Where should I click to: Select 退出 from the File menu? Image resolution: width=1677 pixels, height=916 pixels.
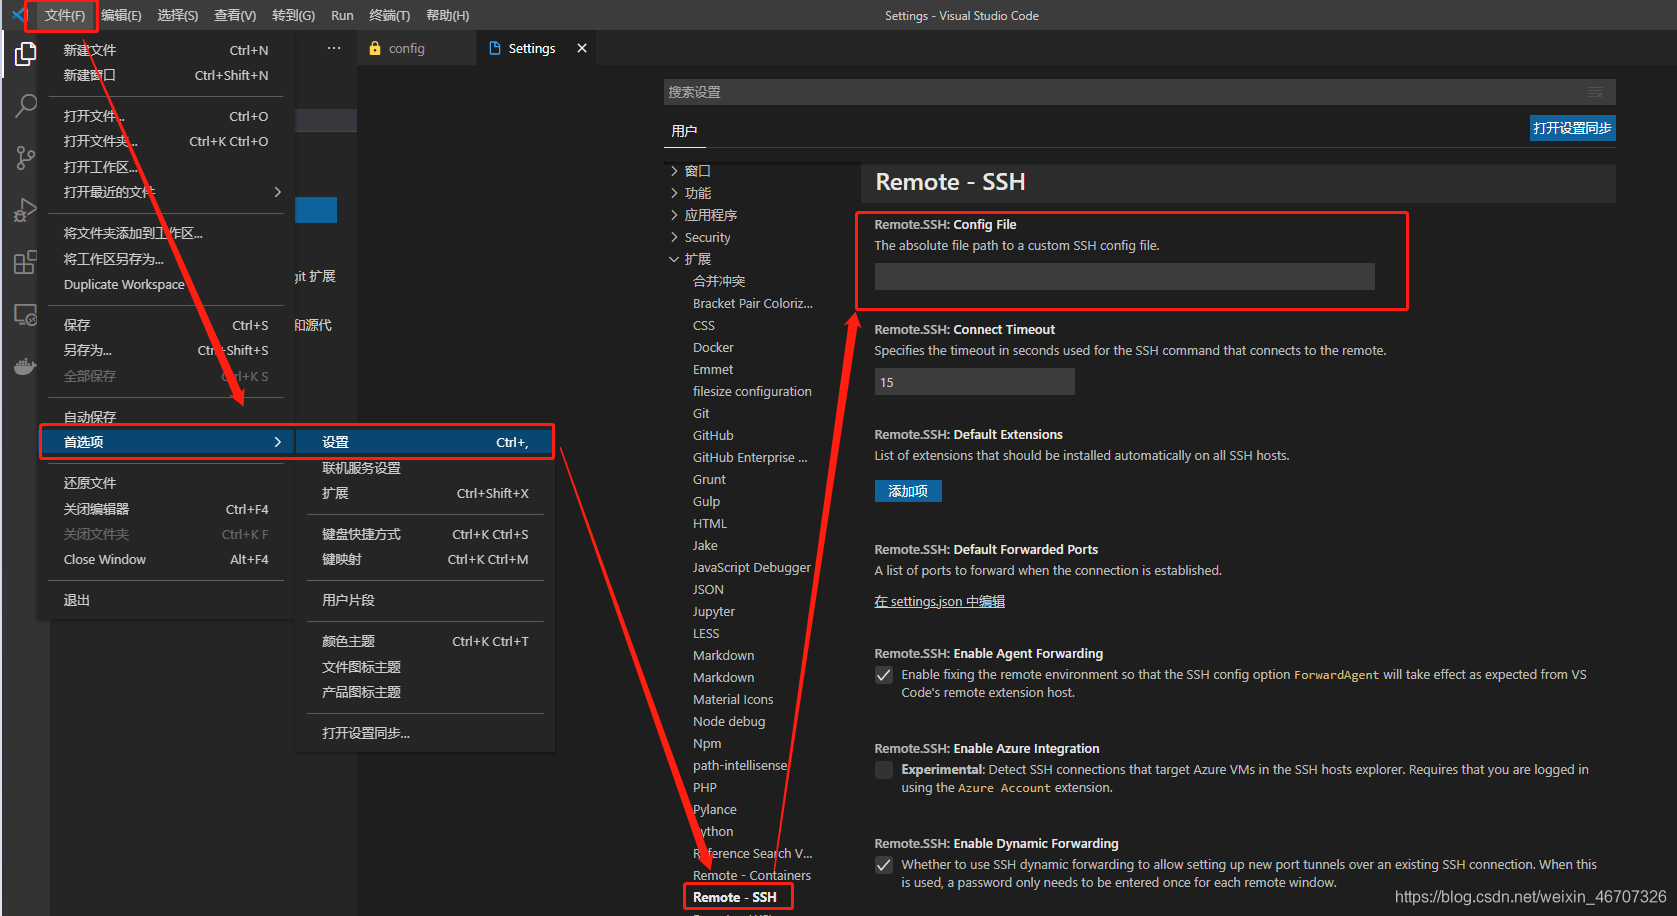[166, 600]
